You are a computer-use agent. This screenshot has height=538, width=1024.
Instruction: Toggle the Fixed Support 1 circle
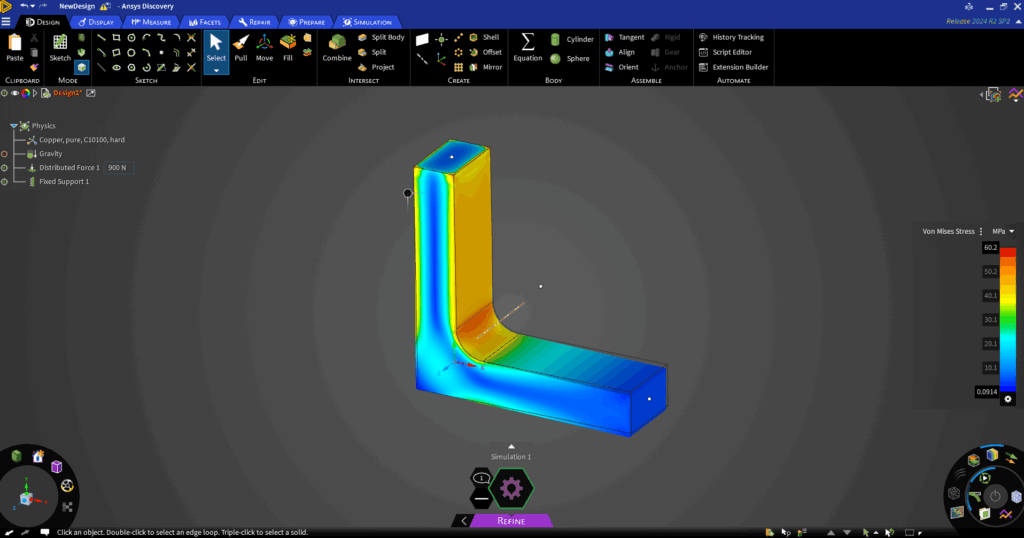coord(5,182)
